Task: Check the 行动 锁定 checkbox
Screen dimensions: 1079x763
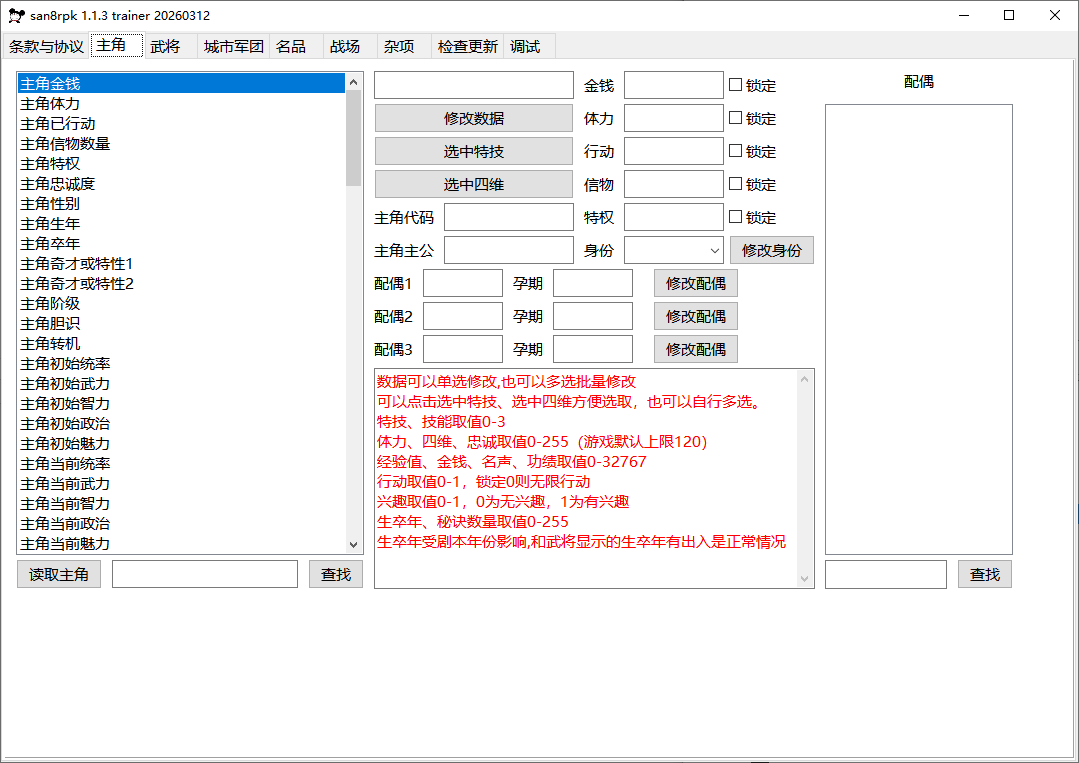Action: pos(736,151)
